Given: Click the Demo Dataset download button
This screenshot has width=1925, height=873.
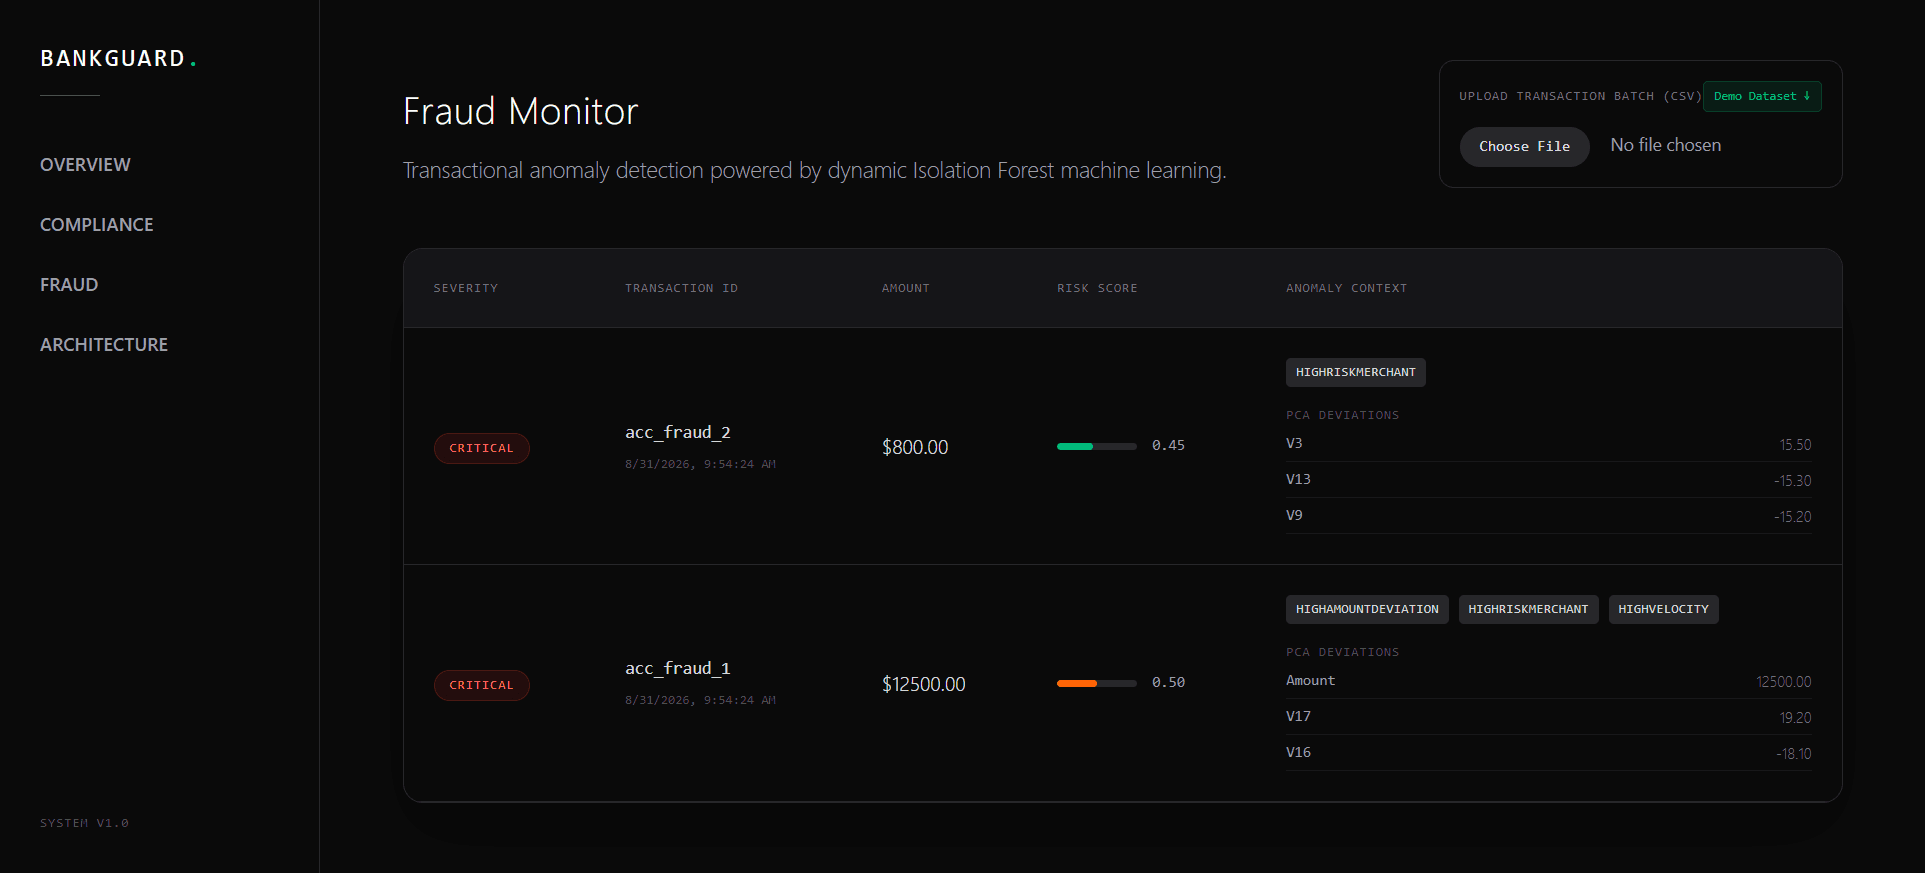Looking at the screenshot, I should [1762, 96].
